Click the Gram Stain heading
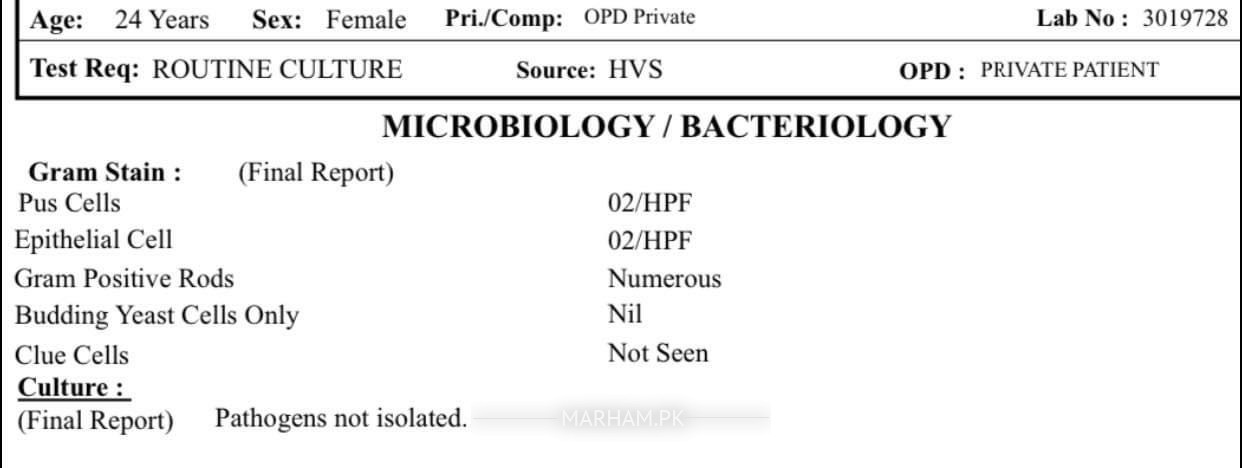The image size is (1242, 468). click(x=106, y=172)
